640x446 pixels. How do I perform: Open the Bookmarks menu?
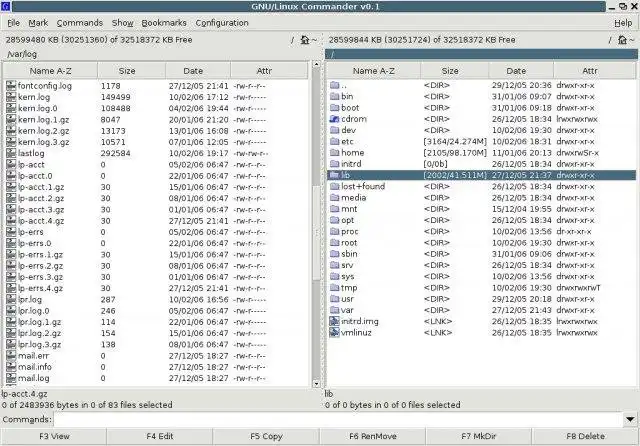tap(164, 23)
